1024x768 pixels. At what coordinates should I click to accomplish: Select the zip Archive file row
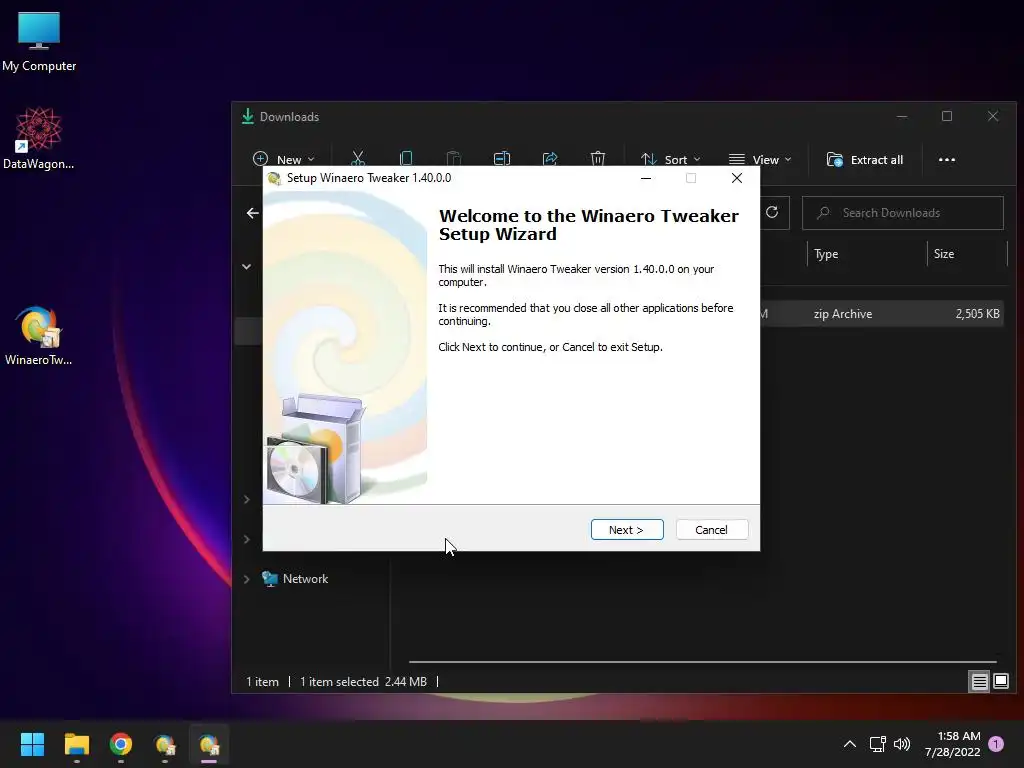pos(882,314)
